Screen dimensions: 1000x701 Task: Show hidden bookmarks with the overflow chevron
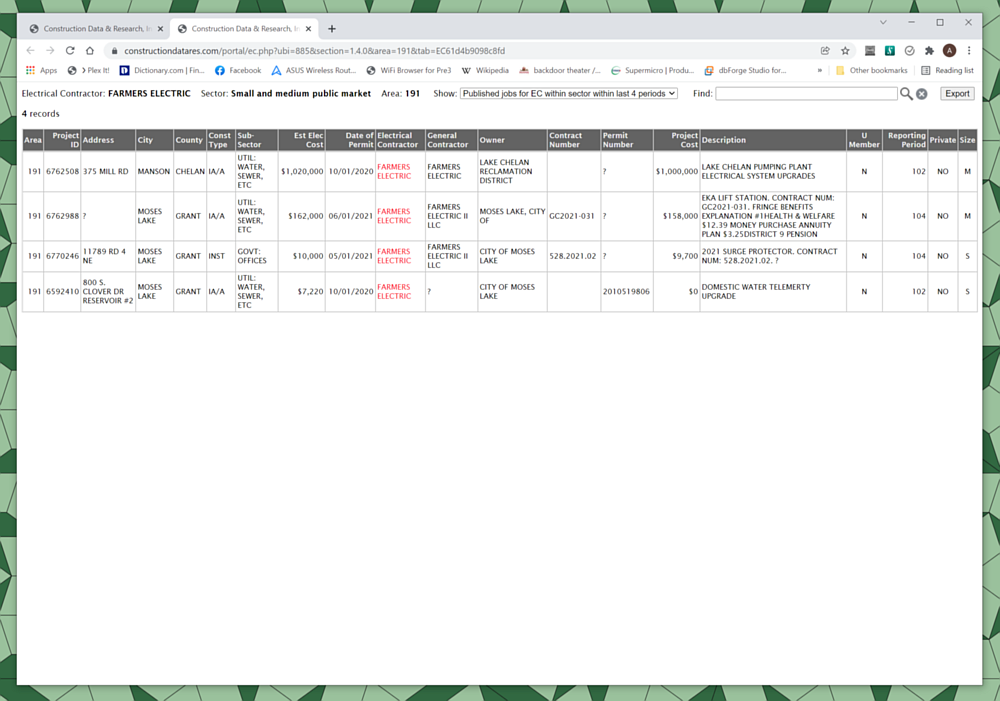pos(820,70)
